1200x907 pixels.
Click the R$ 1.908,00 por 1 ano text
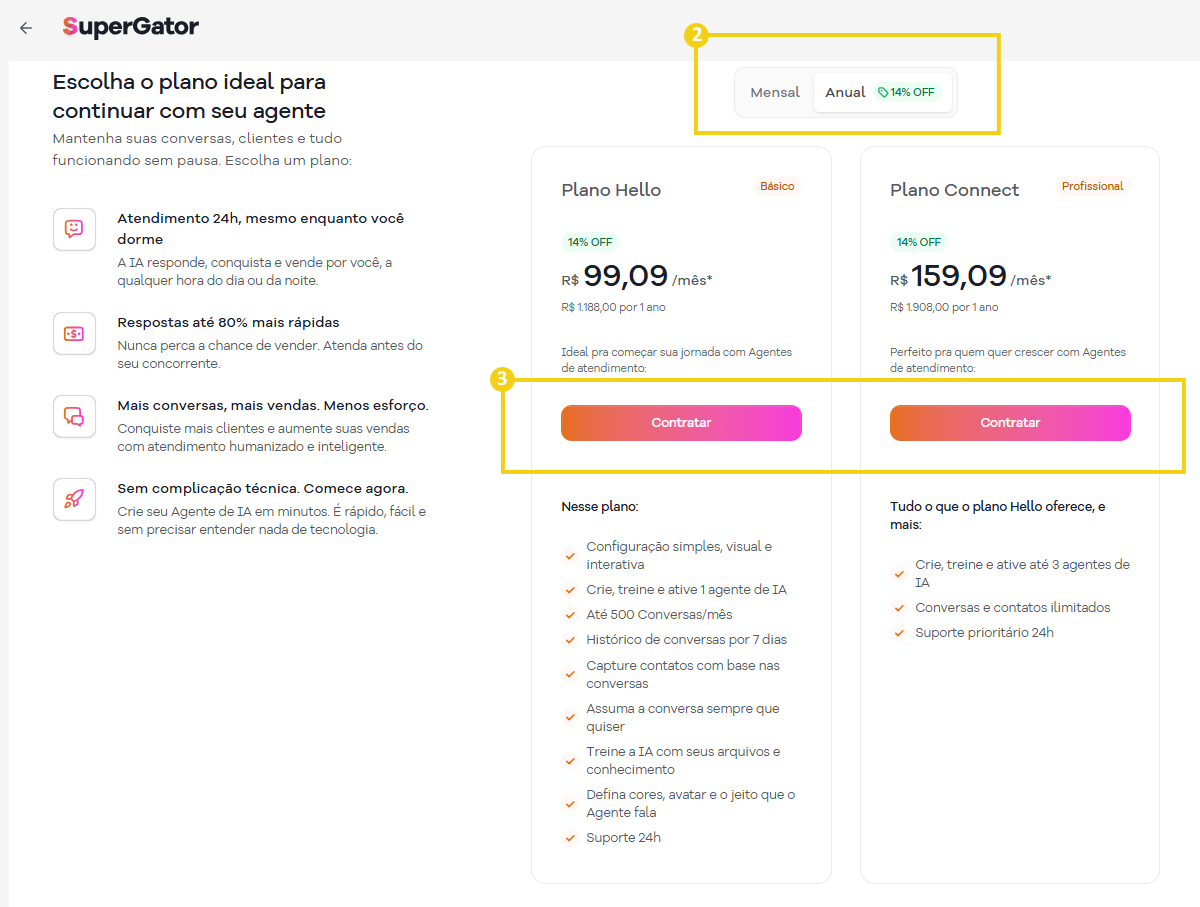944,307
